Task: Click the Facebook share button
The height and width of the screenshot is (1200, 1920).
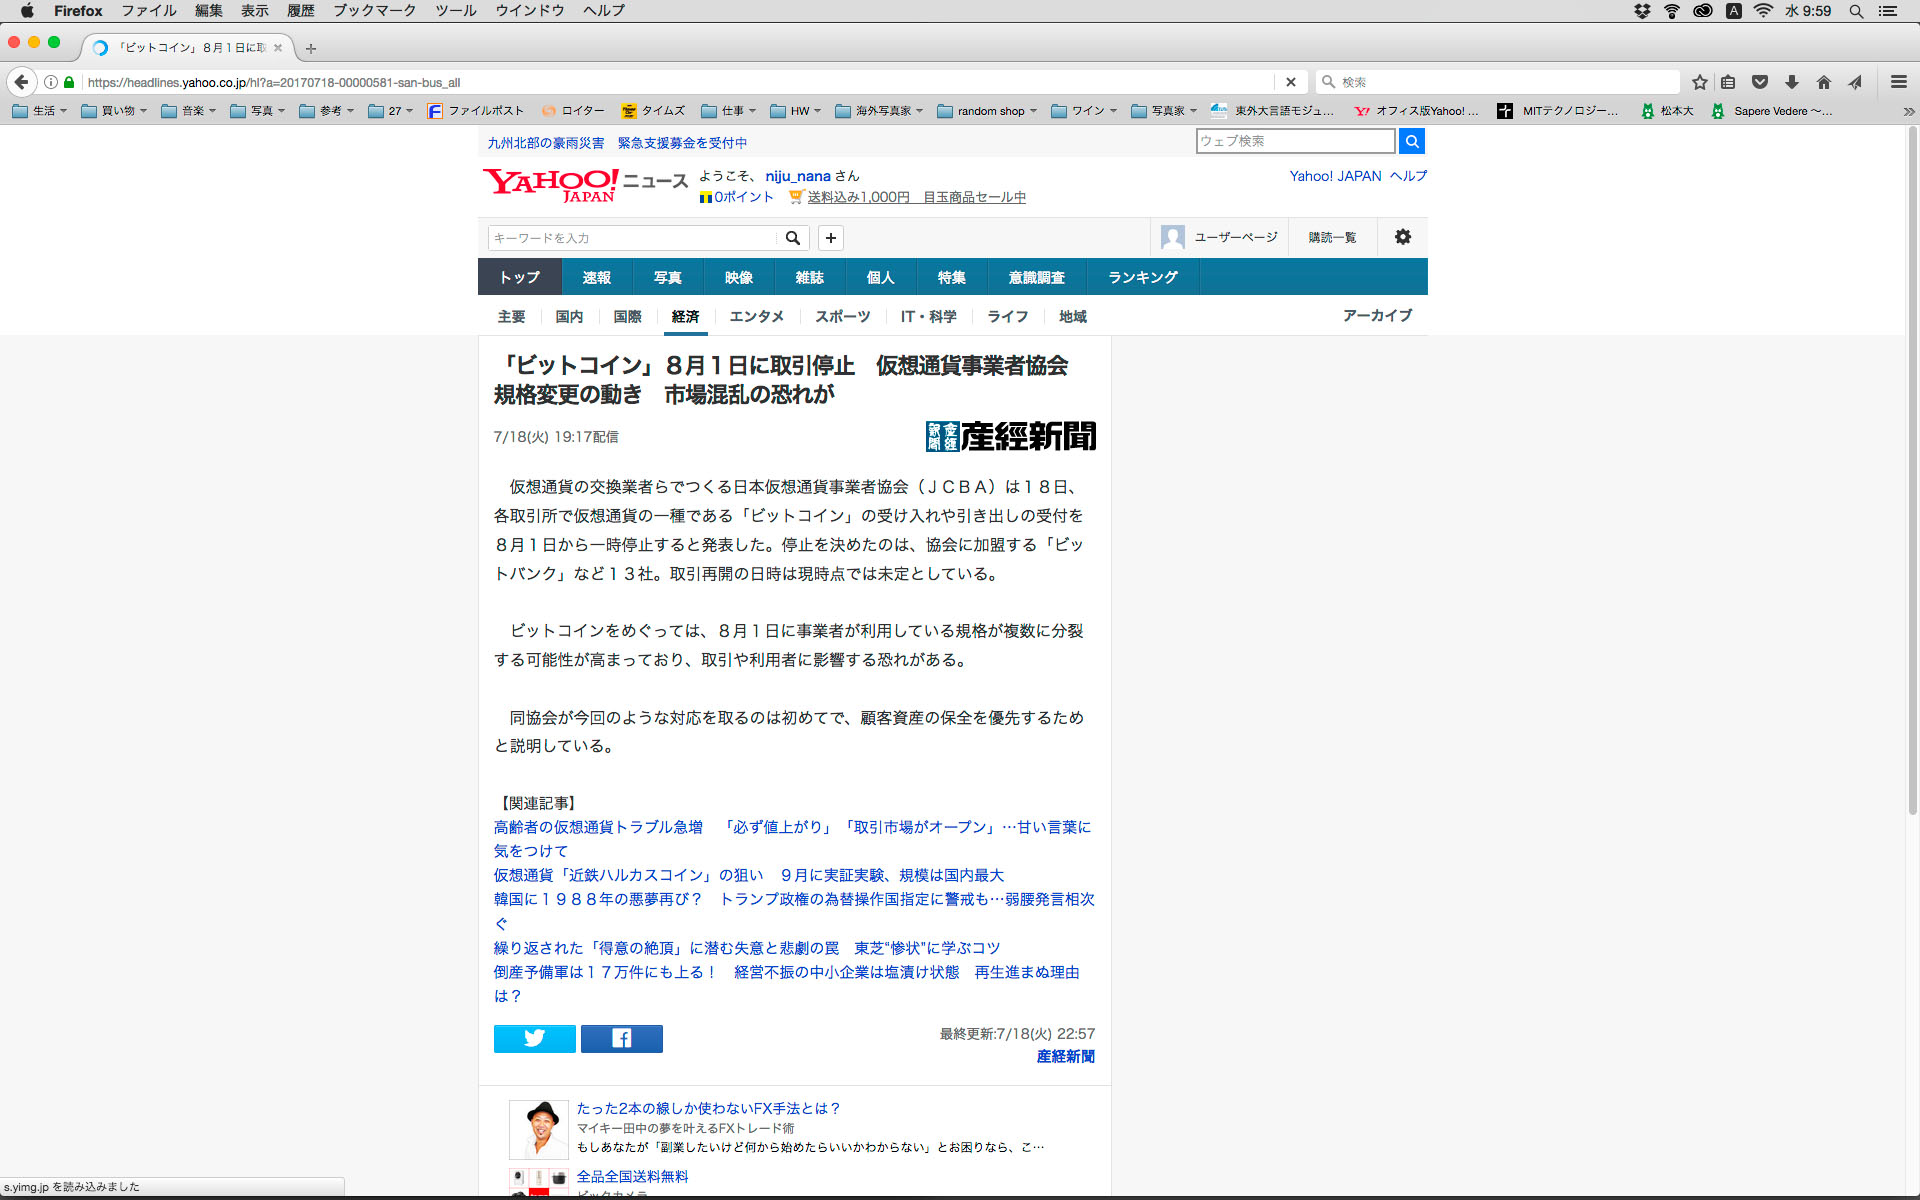Action: click(621, 1038)
